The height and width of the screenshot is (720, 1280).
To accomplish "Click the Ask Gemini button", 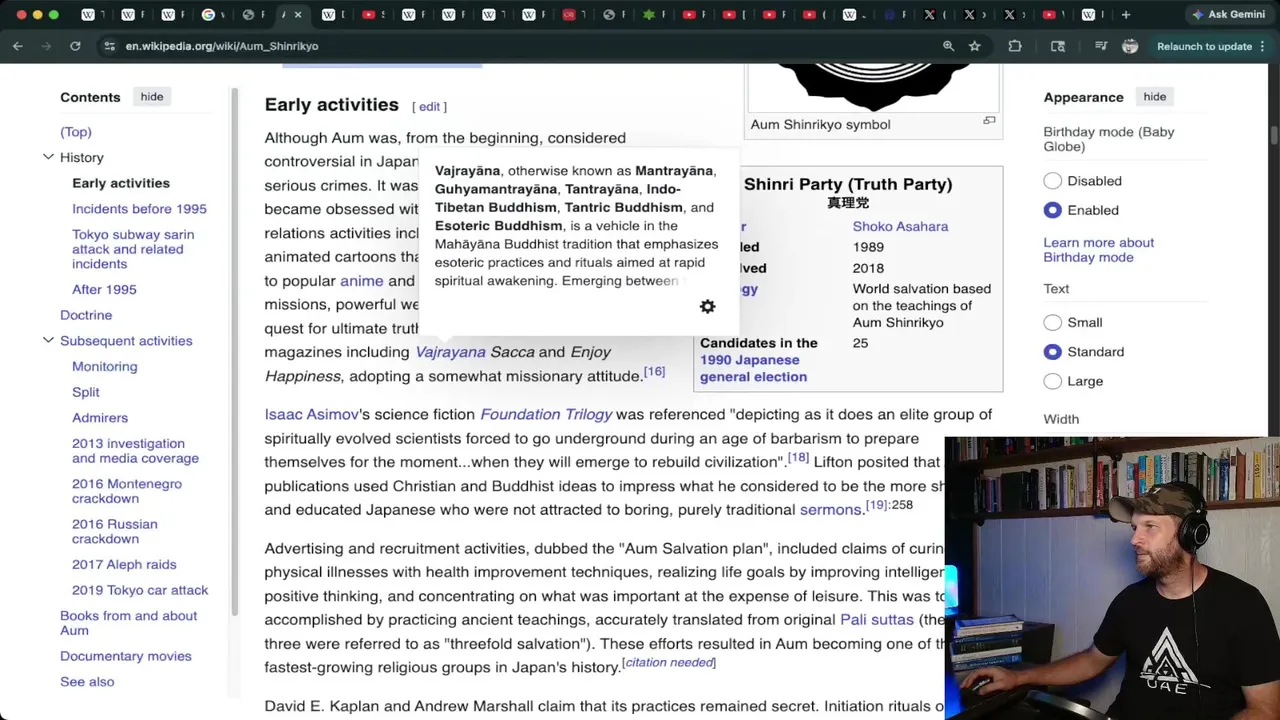I will click(1227, 15).
